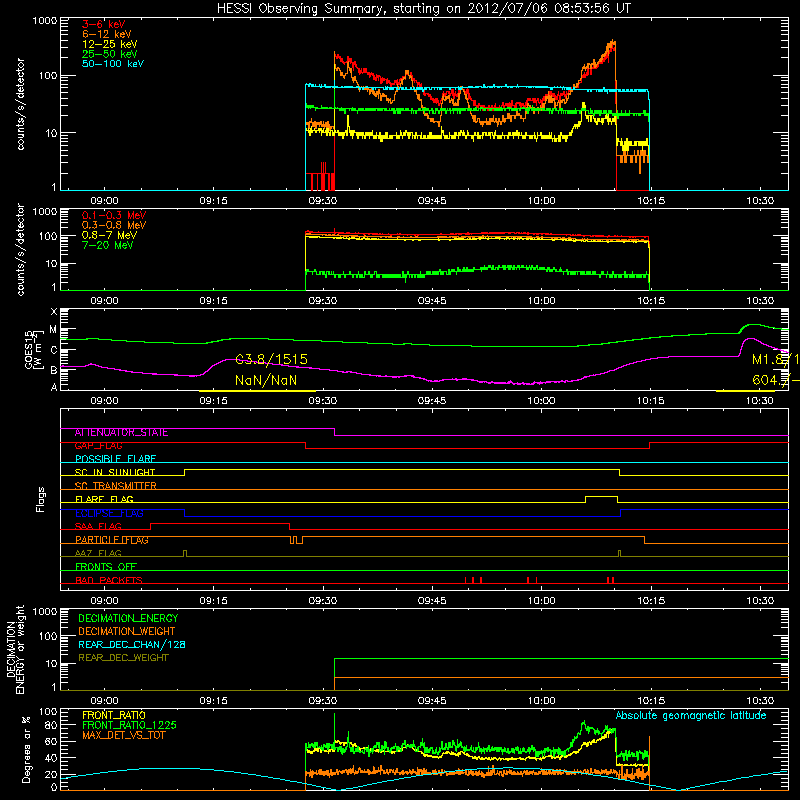This screenshot has height=800, width=800.
Task: Select the SC_IN_SUNLIGHT flag label
Action: (115, 472)
